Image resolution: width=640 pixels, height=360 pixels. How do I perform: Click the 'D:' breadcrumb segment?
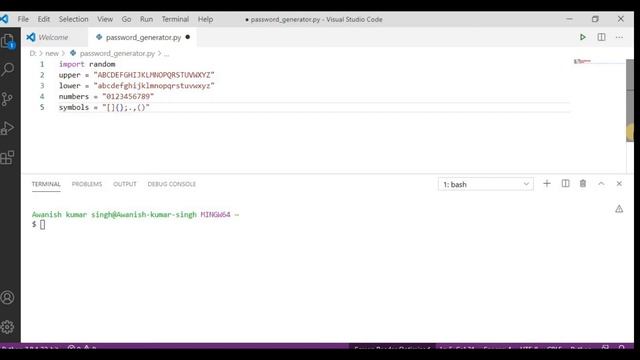33,53
